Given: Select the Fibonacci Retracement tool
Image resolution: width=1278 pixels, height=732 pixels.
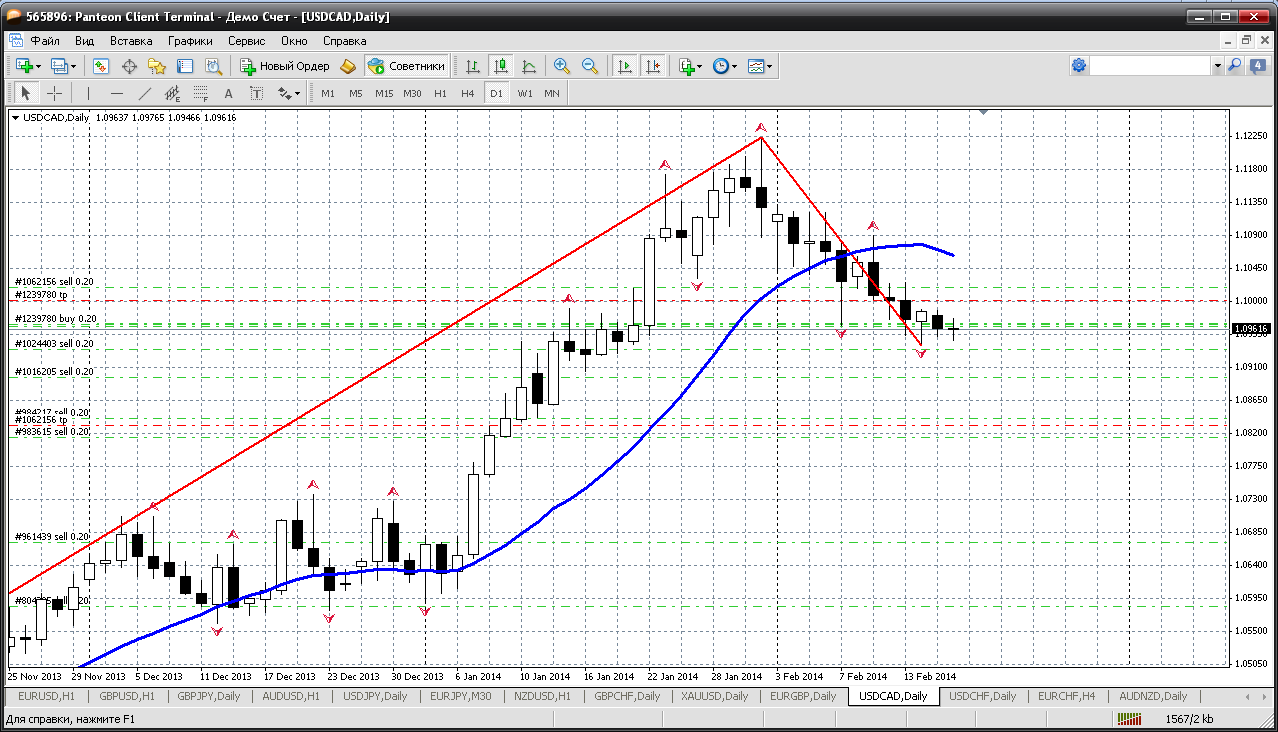Looking at the screenshot, I should [x=201, y=93].
